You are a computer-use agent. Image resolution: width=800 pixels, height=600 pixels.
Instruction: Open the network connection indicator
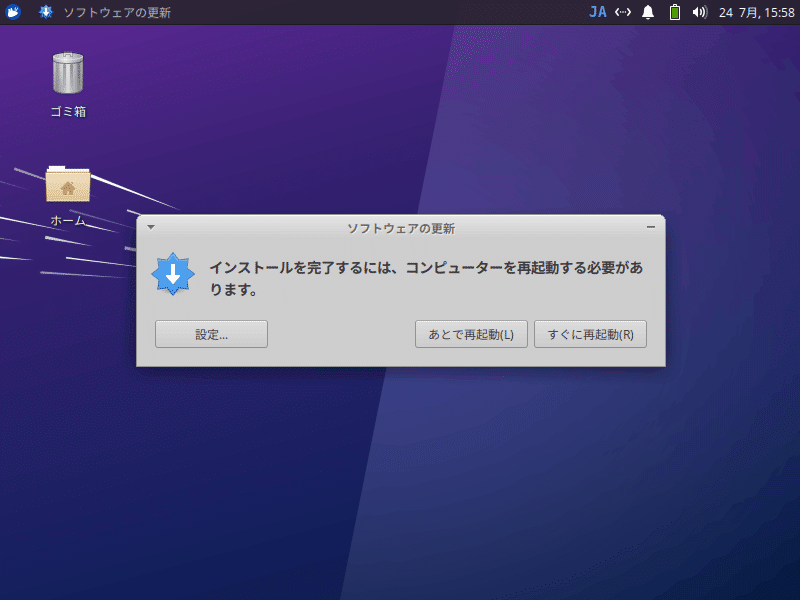(x=622, y=12)
